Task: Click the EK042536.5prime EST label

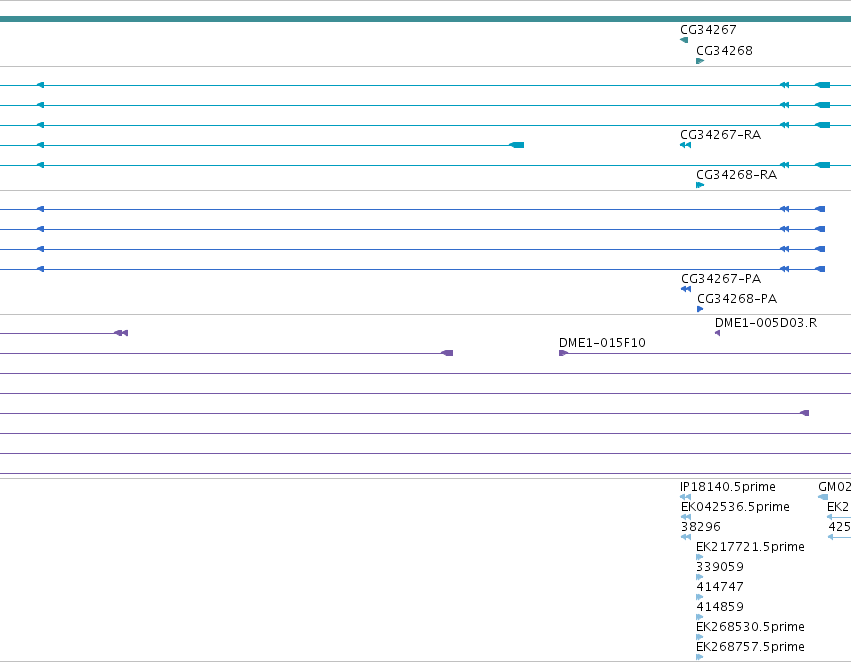Action: tap(735, 507)
